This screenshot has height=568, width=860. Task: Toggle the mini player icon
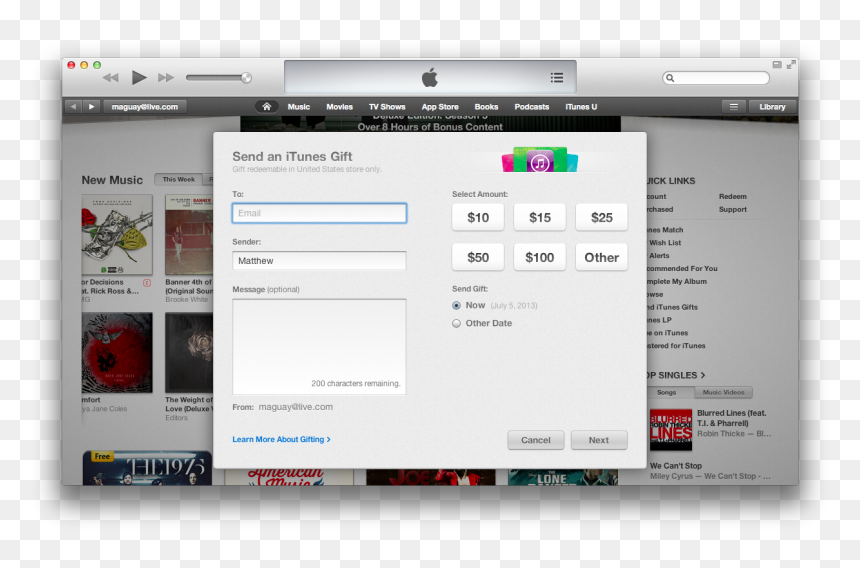tap(777, 65)
